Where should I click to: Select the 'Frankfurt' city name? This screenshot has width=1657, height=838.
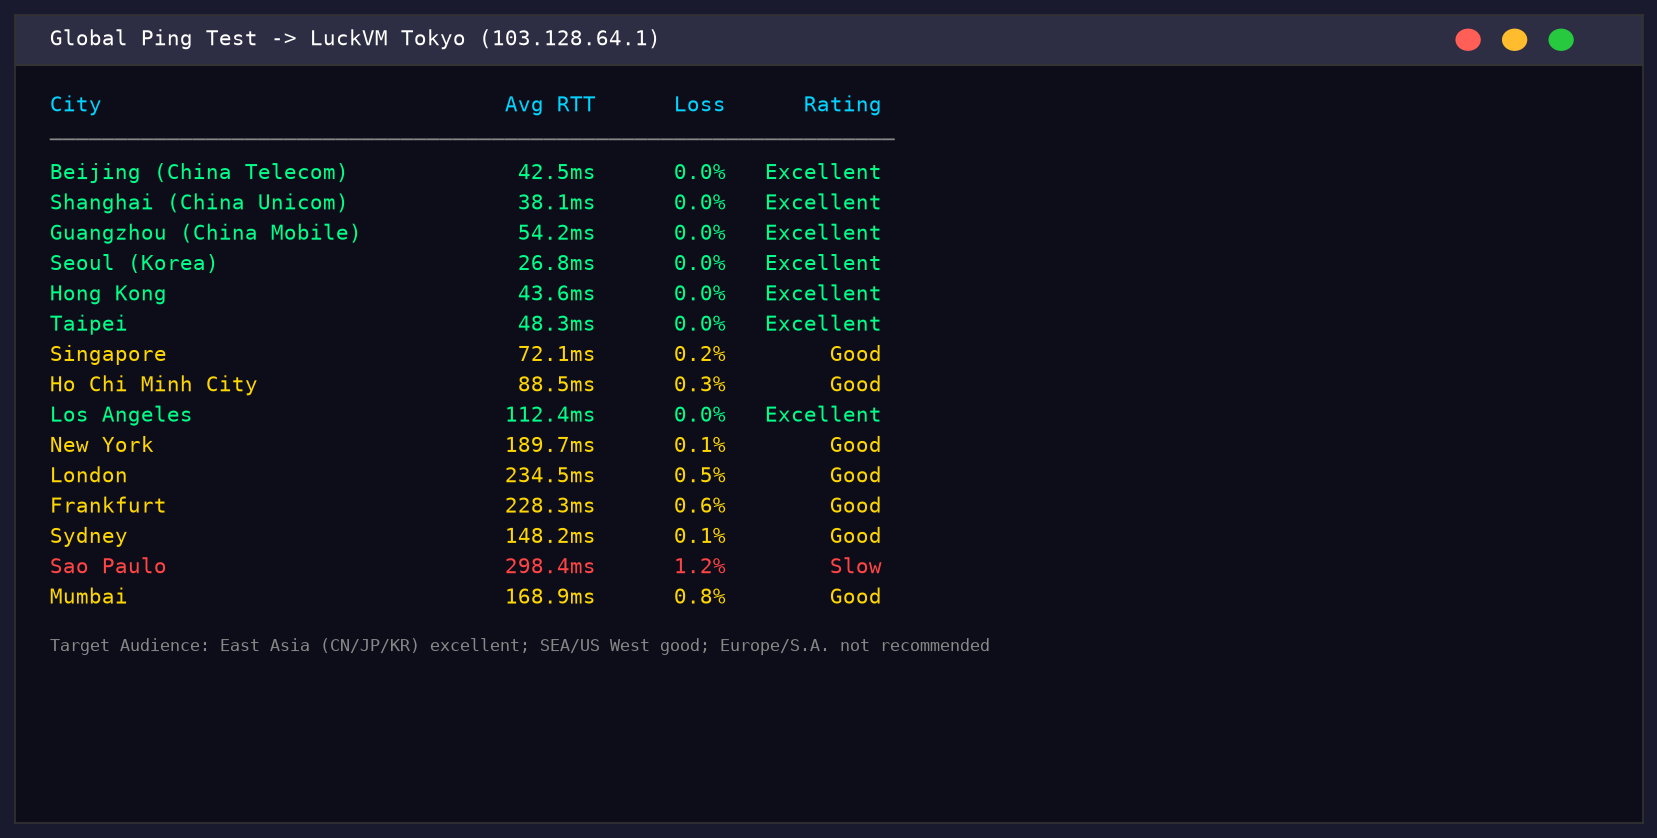108,506
